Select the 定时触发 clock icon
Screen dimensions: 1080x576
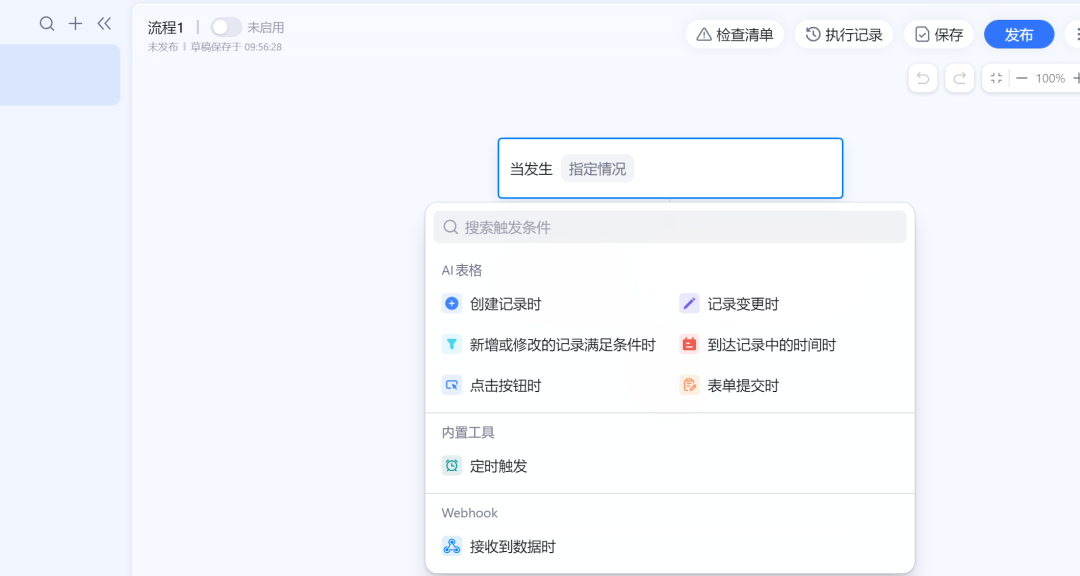point(451,465)
